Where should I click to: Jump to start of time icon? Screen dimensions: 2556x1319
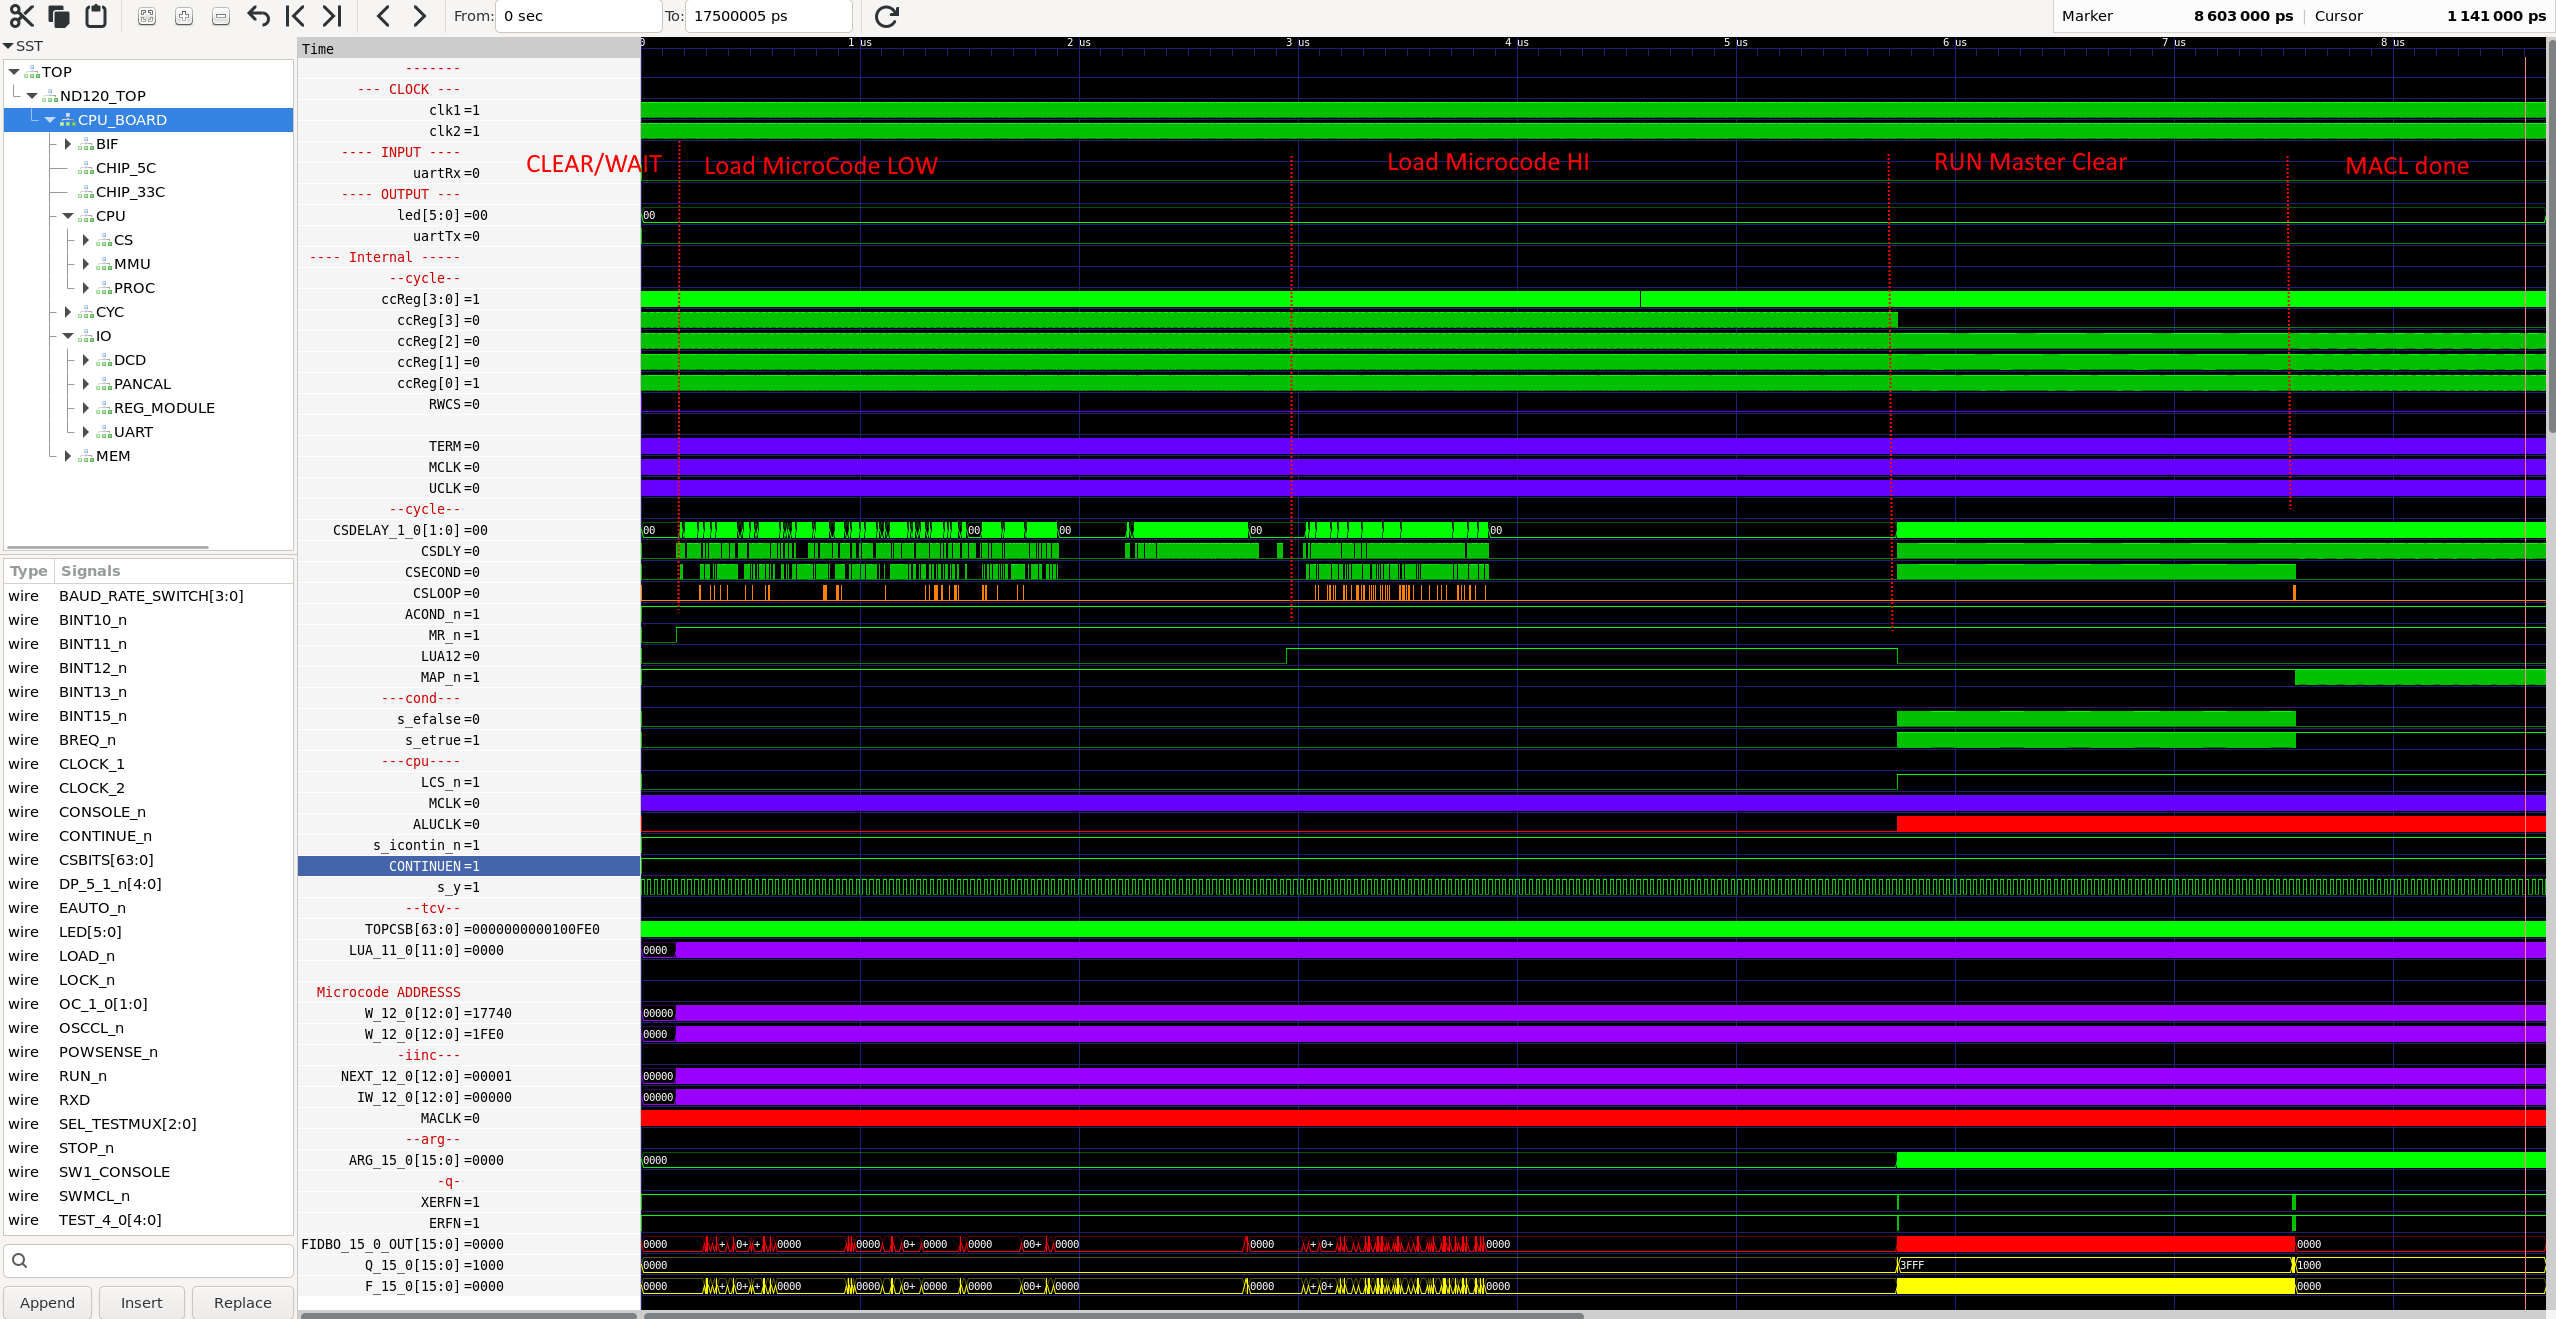point(295,16)
